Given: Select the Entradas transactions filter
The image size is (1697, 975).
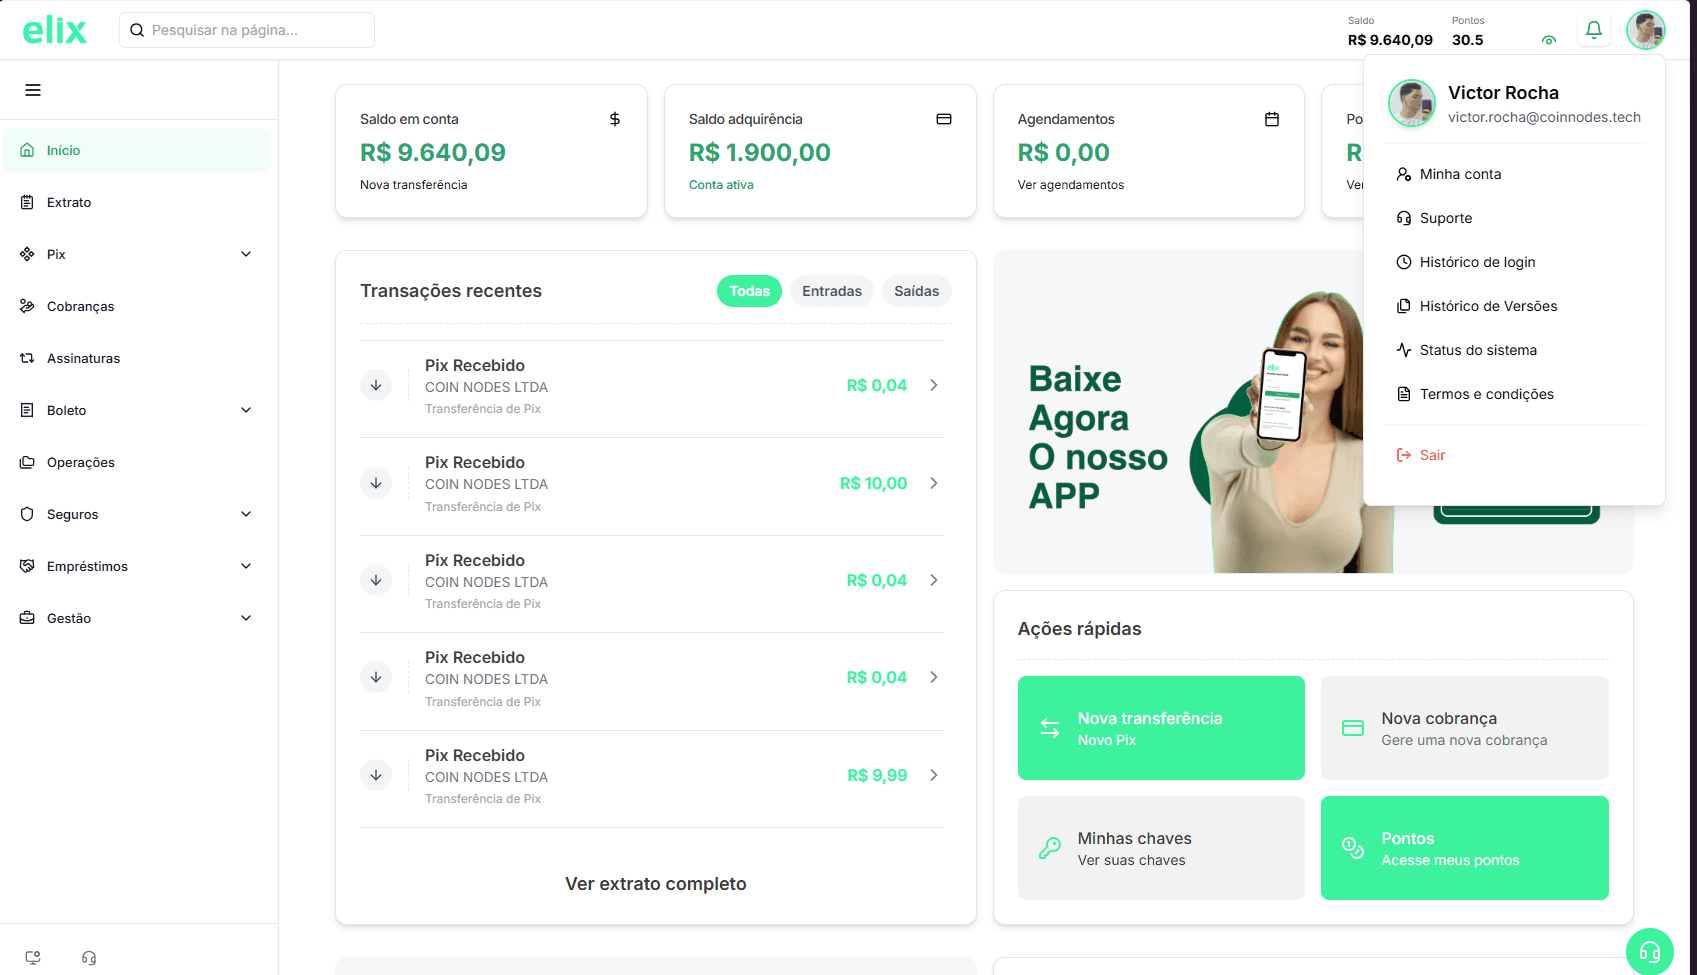Looking at the screenshot, I should click(x=832, y=291).
